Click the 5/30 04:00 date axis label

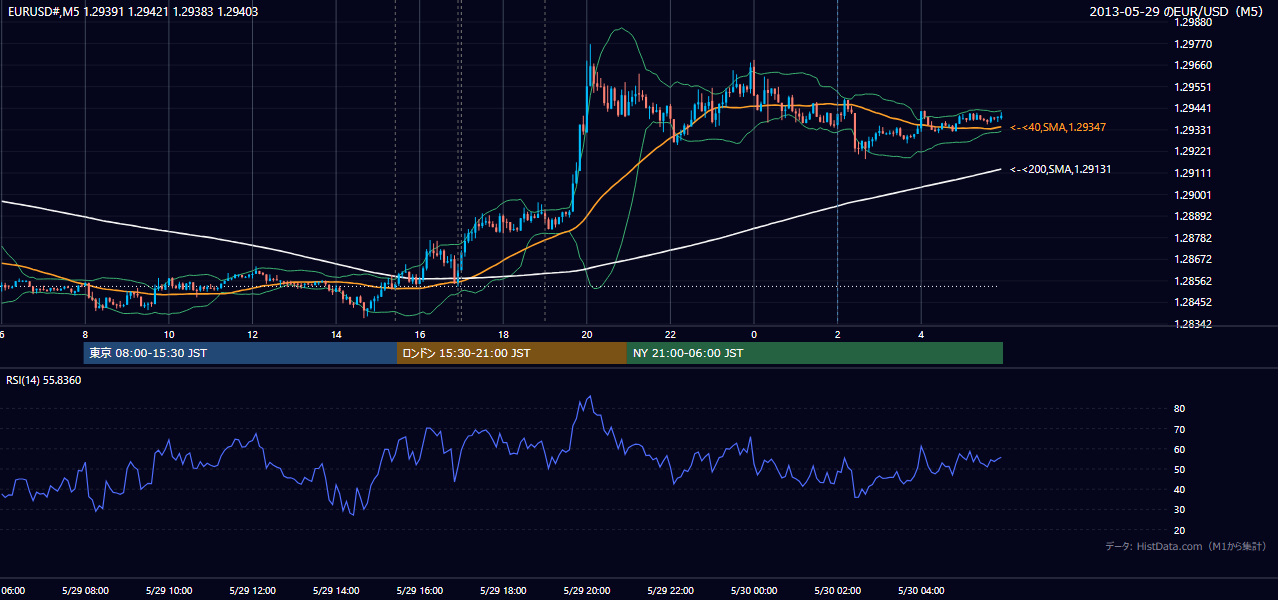click(921, 591)
